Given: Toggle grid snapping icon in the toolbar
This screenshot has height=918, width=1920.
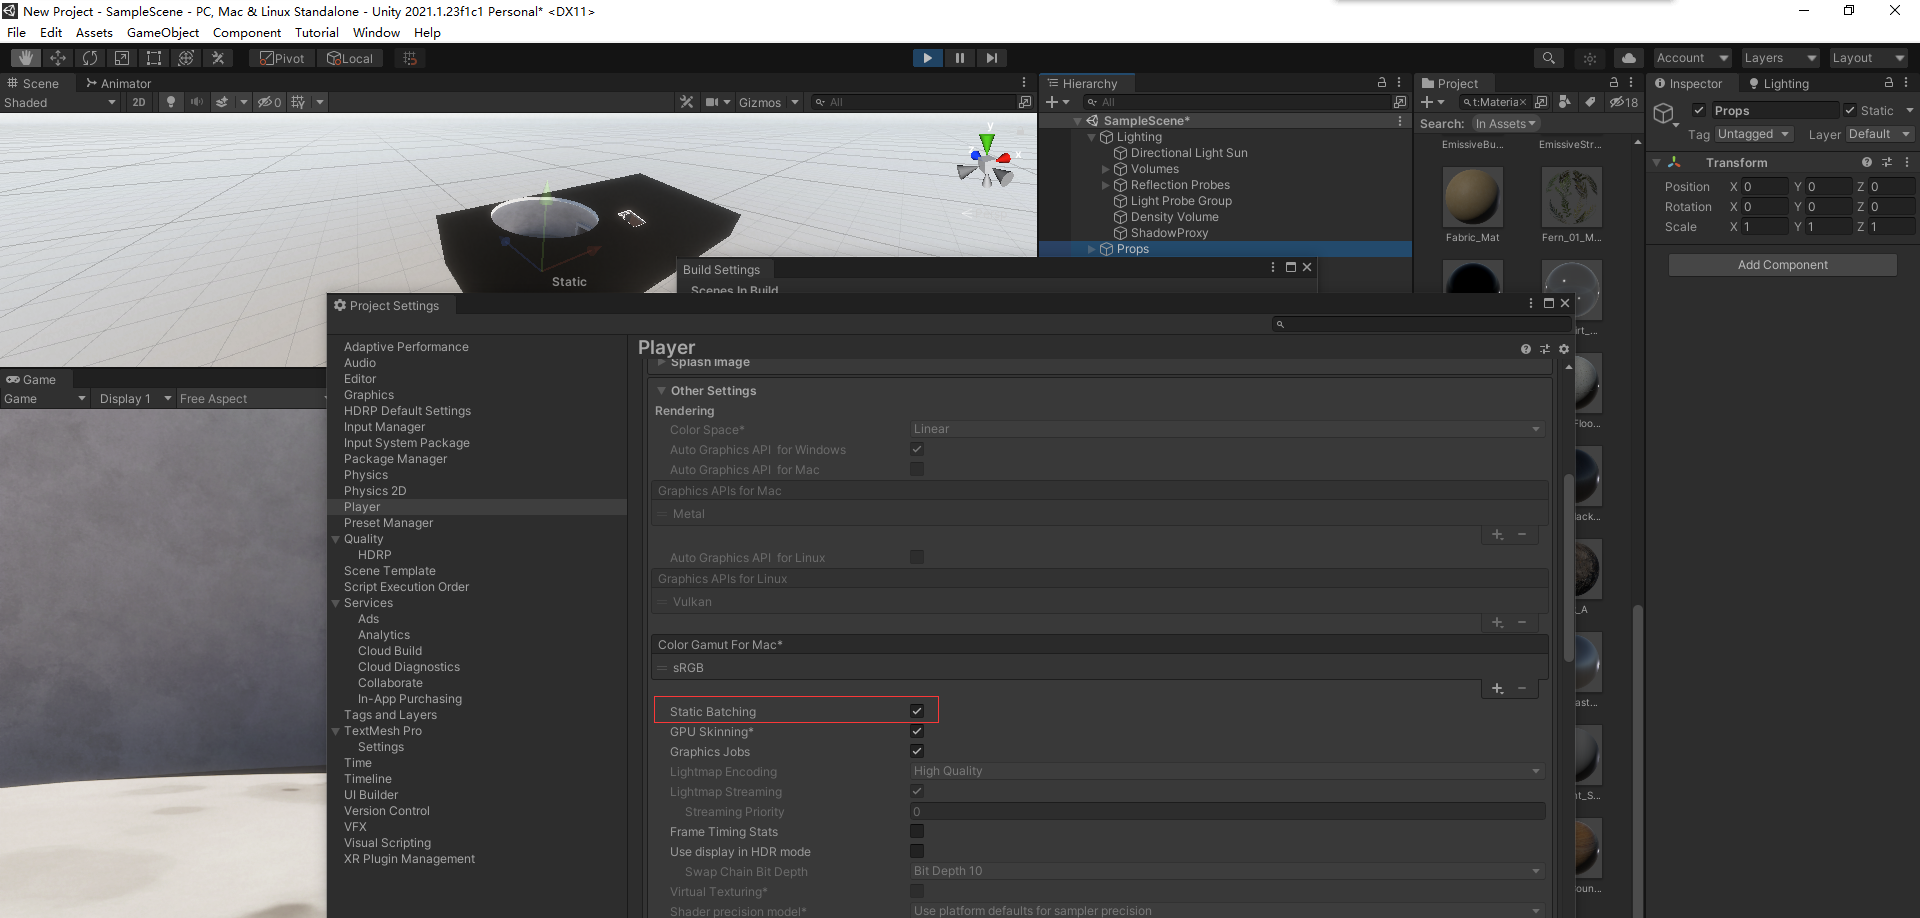Looking at the screenshot, I should pos(410,58).
